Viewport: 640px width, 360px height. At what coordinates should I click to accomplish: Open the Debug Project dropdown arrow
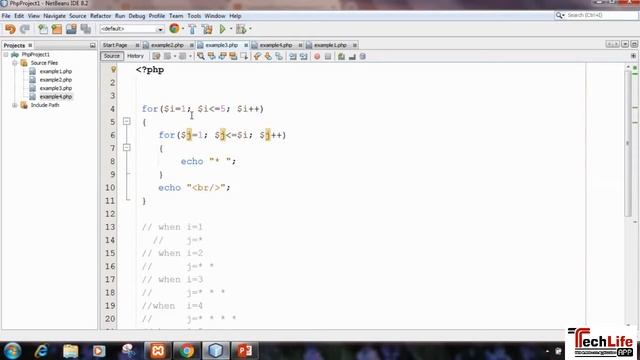[250, 29]
